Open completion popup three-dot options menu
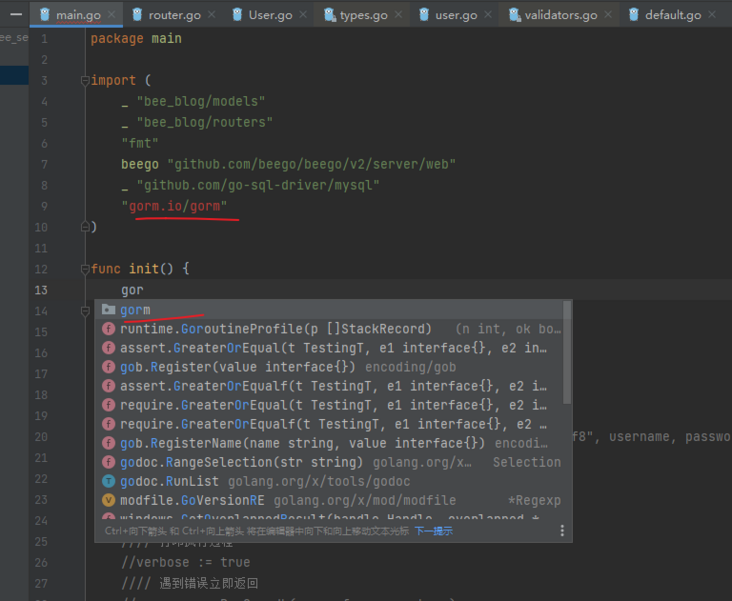Image resolution: width=732 pixels, height=601 pixels. (x=562, y=531)
